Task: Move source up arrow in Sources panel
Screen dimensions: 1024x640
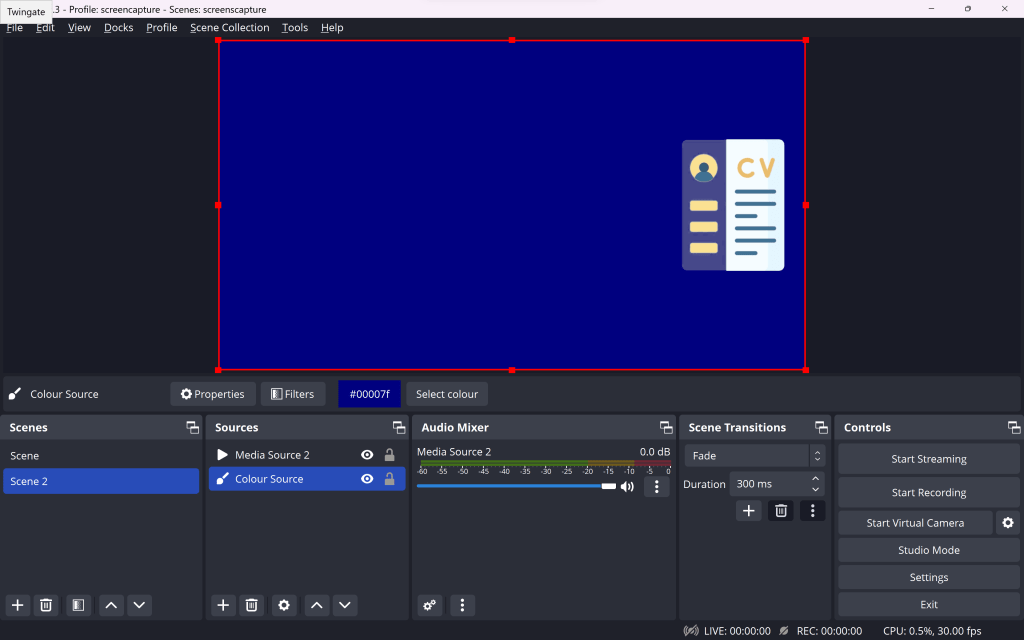Action: [x=317, y=605]
